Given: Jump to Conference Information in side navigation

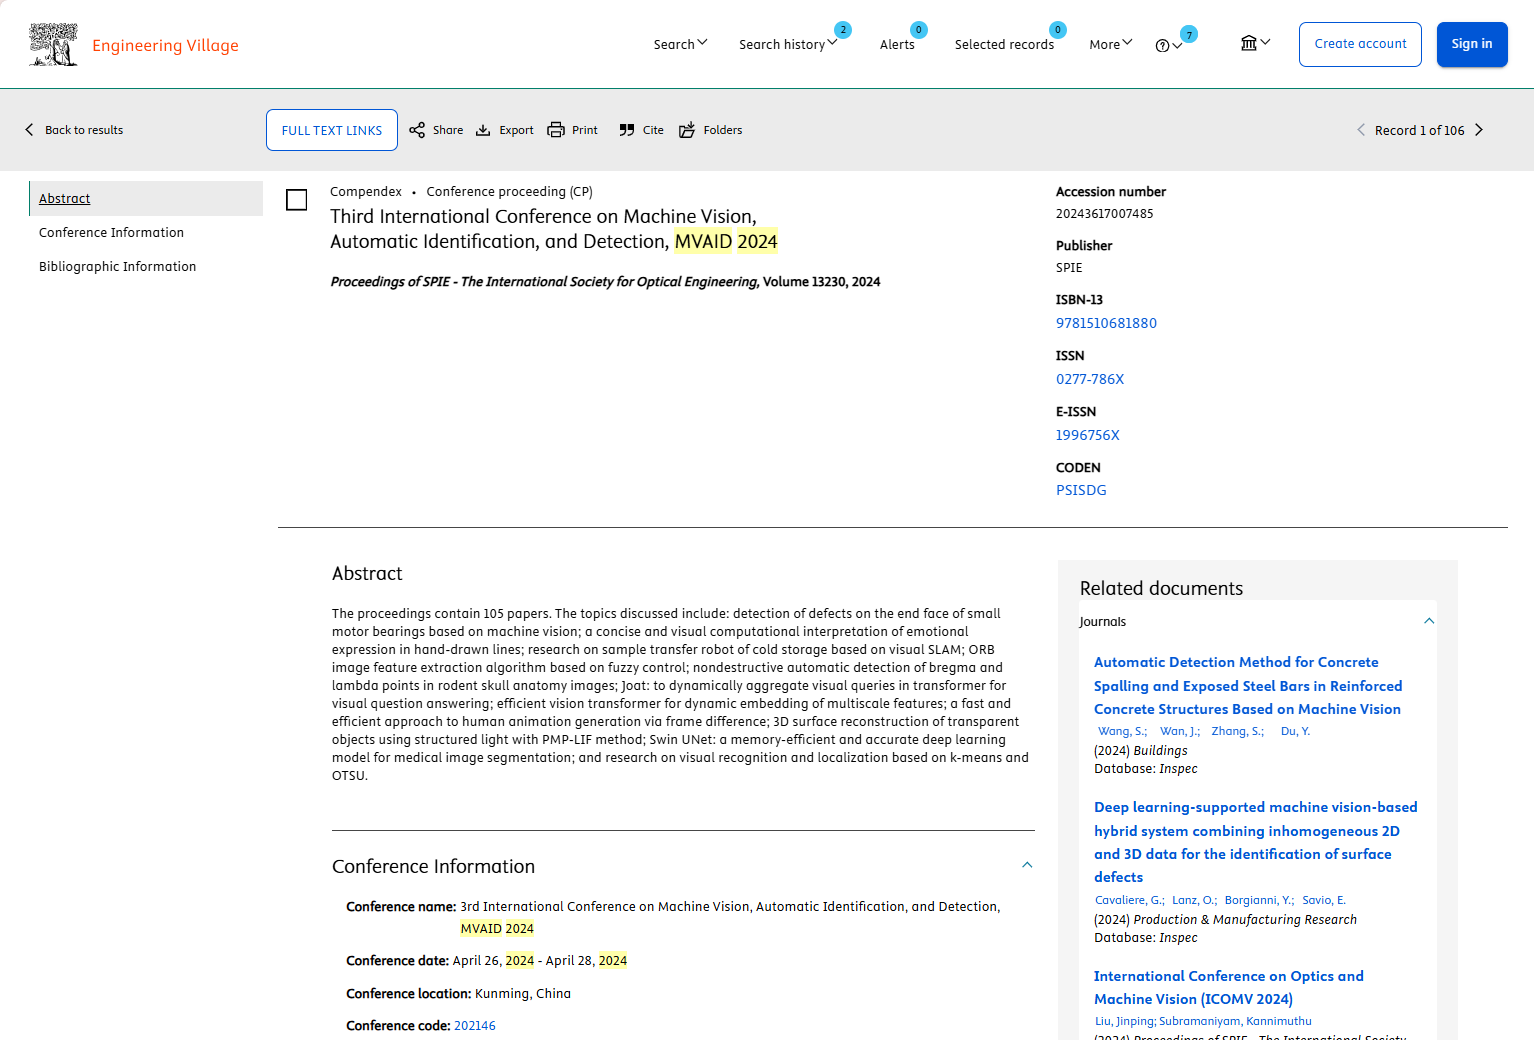Looking at the screenshot, I should click(111, 232).
